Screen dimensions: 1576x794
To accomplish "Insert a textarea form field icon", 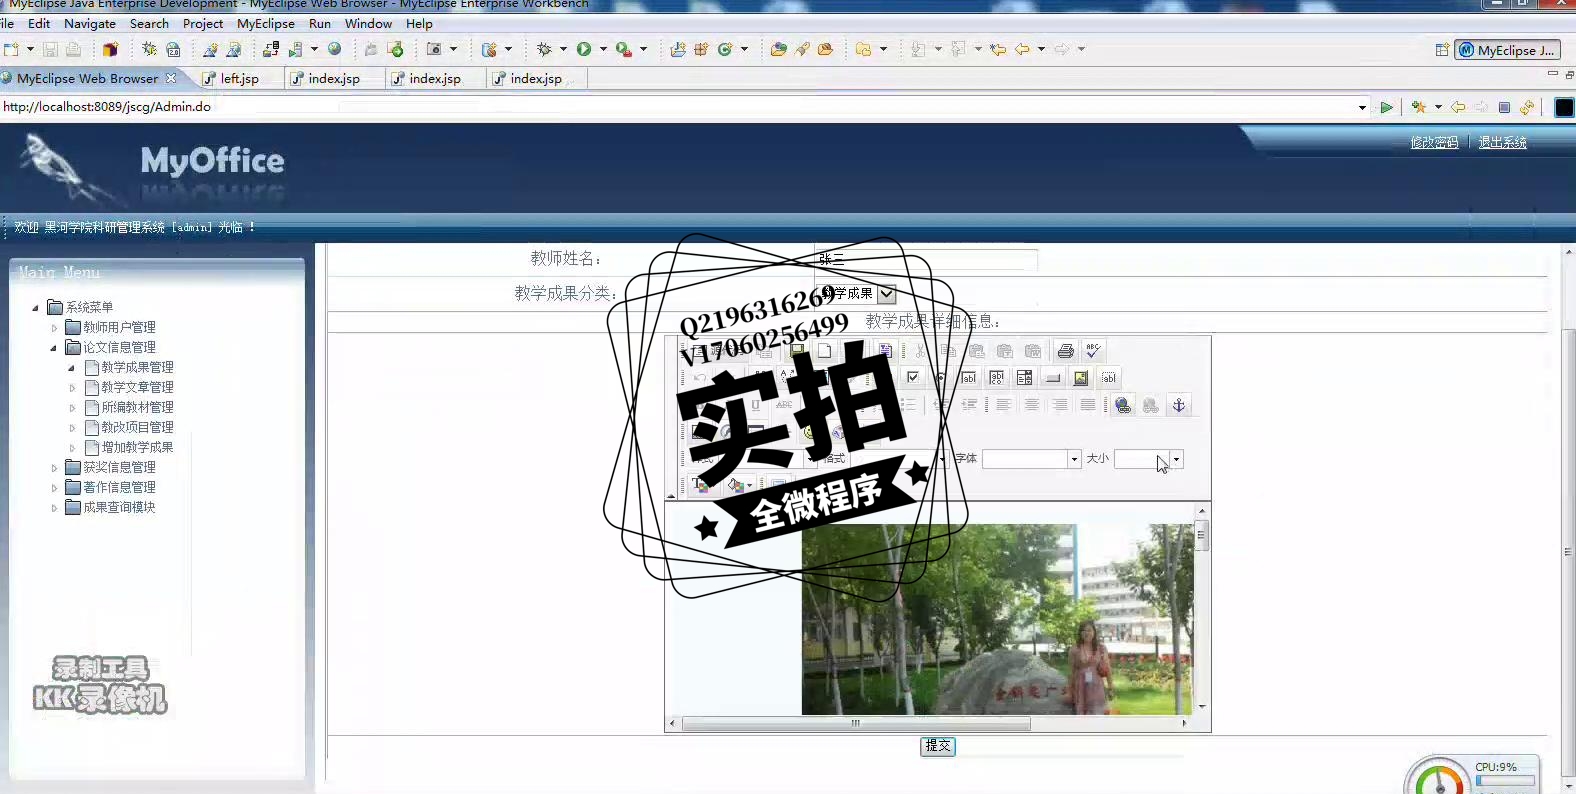I will (x=997, y=378).
